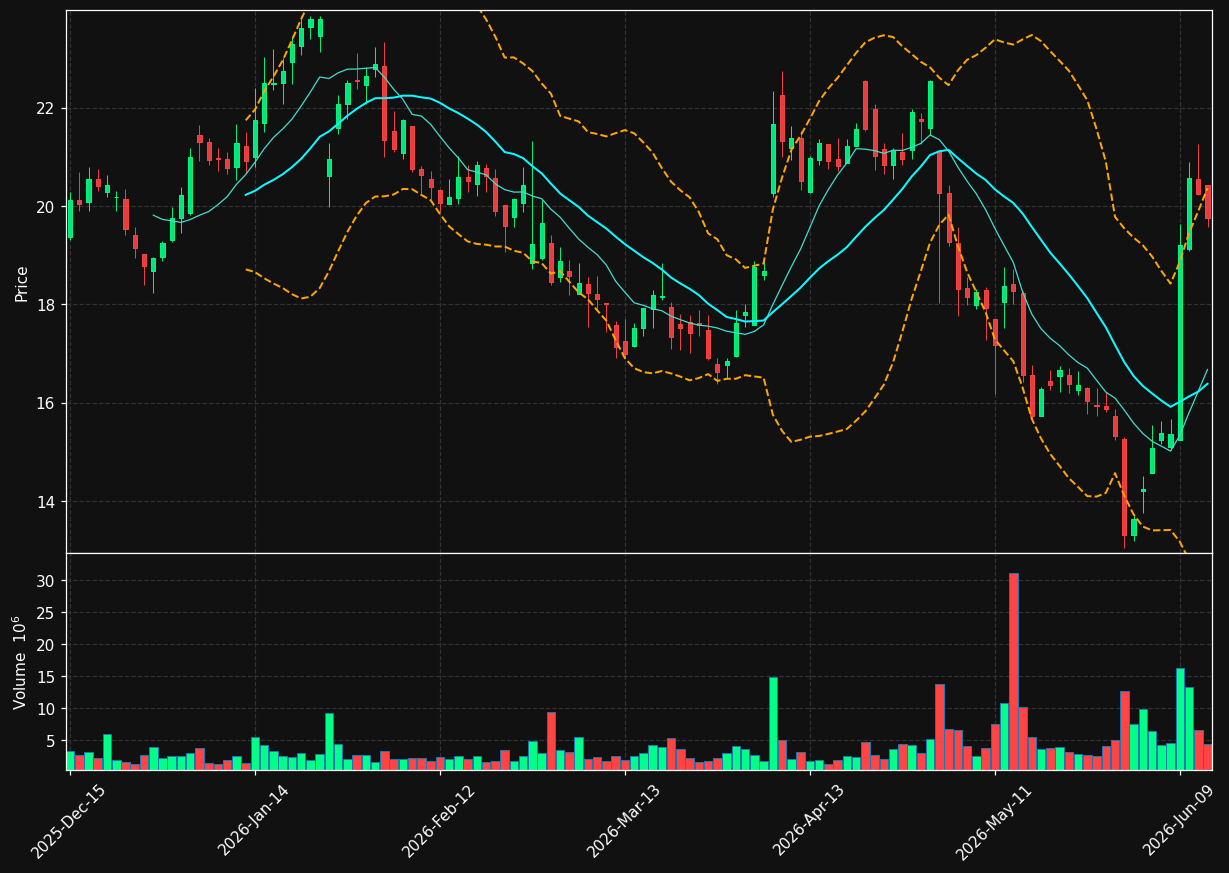Click price tick label 16
The width and height of the screenshot is (1229, 873).
coord(47,404)
